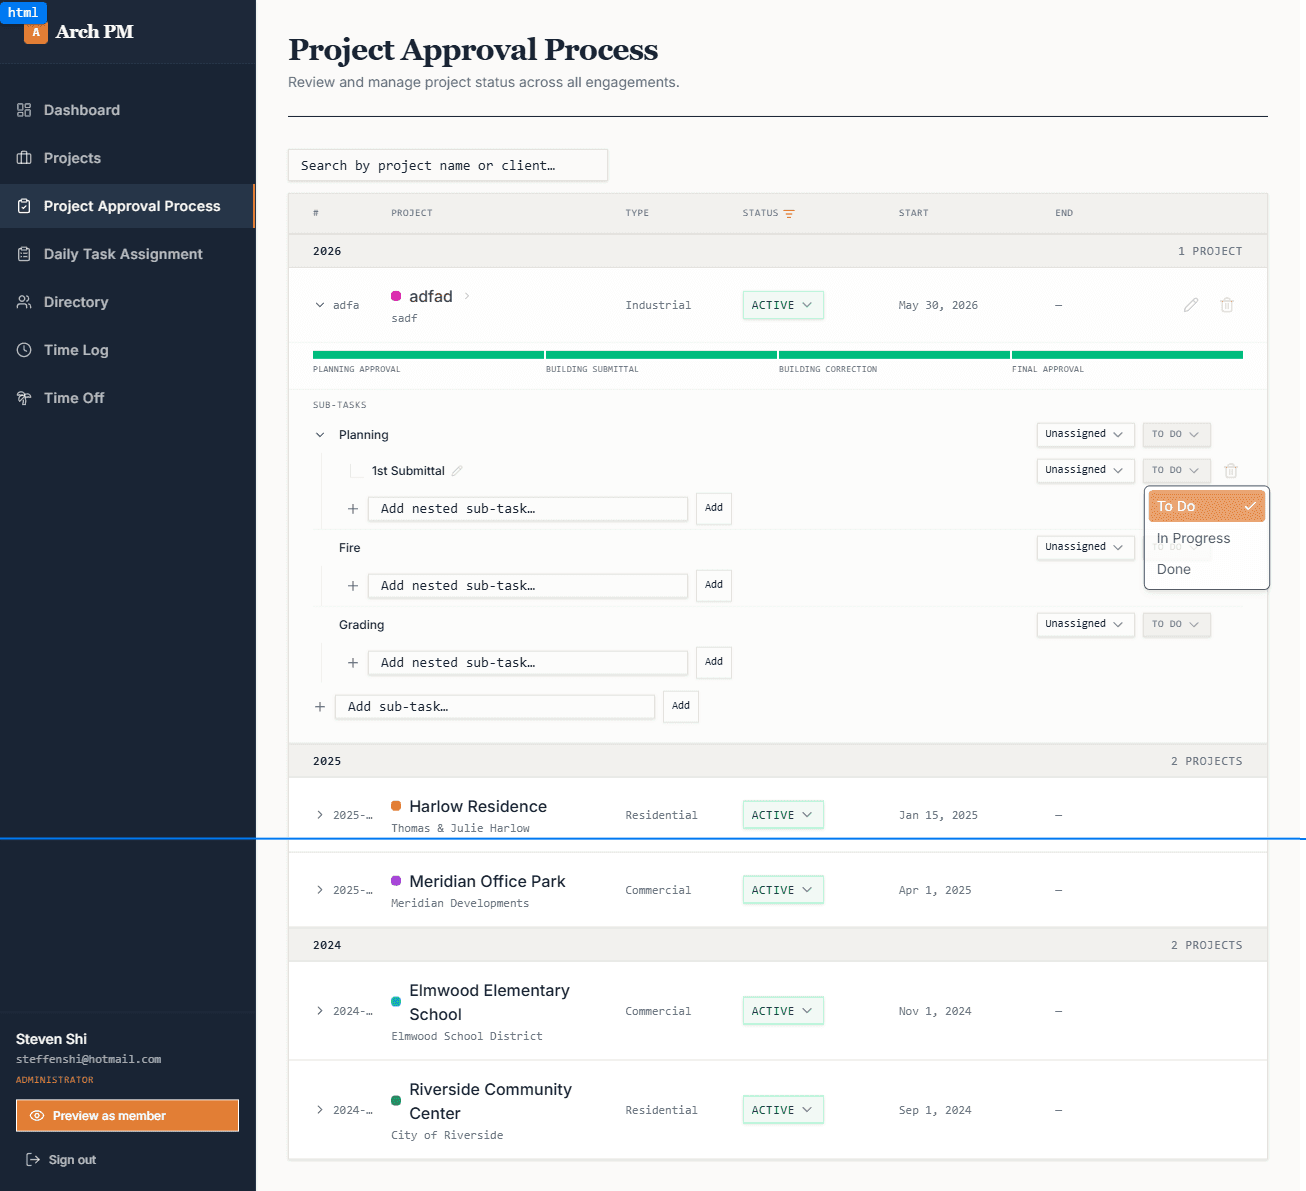Open the Meridian Office Park status dropdown
Image resolution: width=1306 pixels, height=1191 pixels.
(783, 890)
